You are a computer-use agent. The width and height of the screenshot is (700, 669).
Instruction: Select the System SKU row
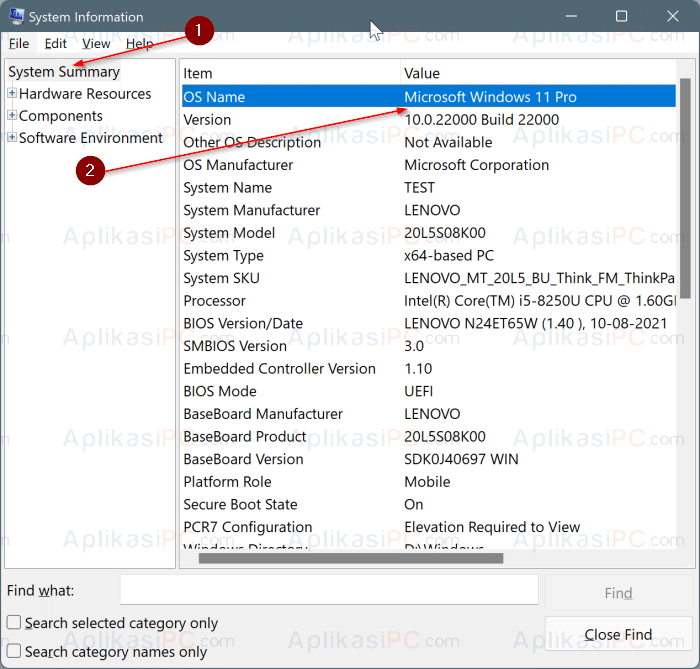[429, 278]
